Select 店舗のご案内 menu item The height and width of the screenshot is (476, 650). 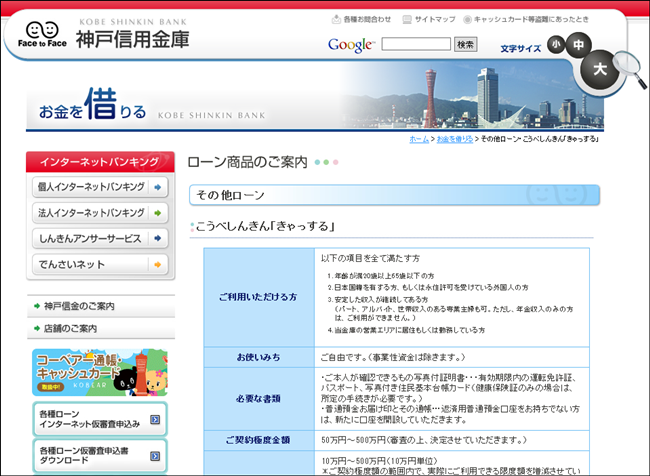101,328
